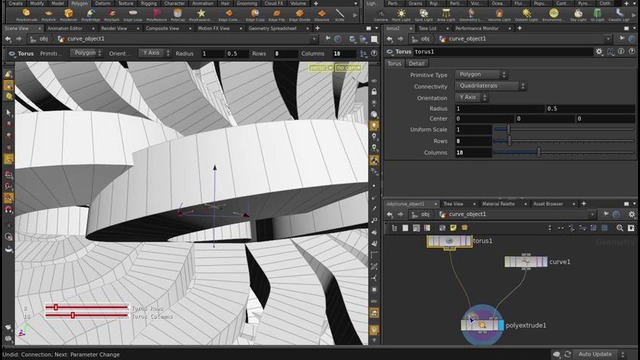Toggle pin on the network editor pane
Screen dimensions: 640x360
606,214
